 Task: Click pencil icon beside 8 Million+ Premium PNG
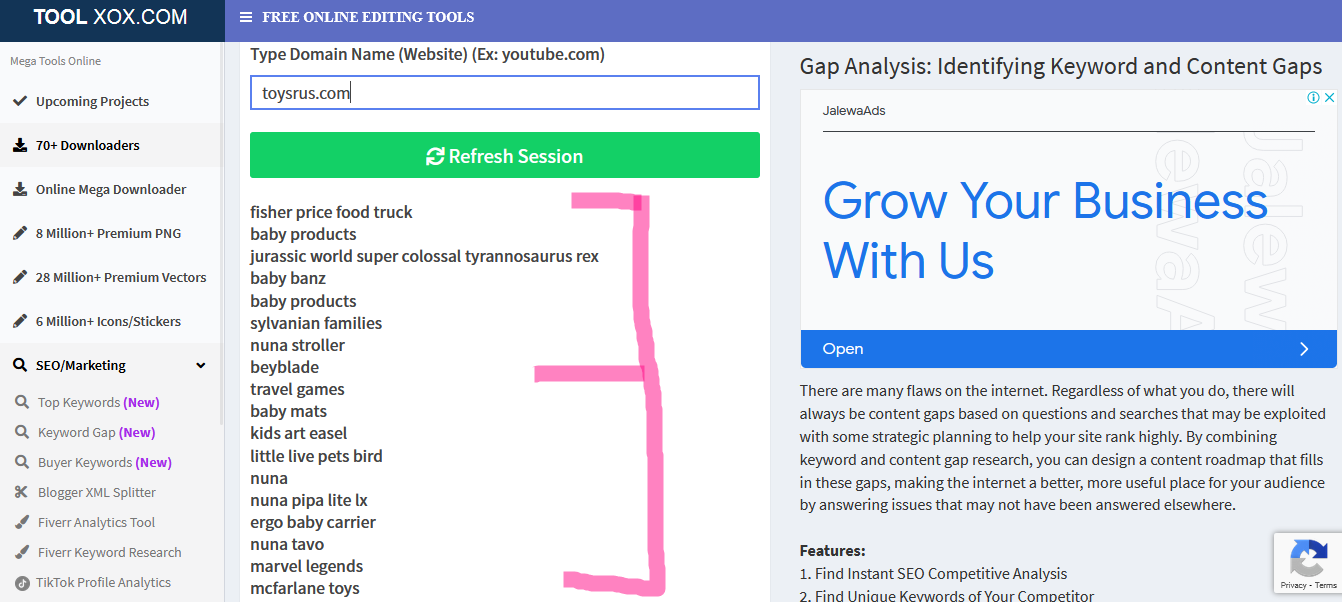tap(19, 233)
